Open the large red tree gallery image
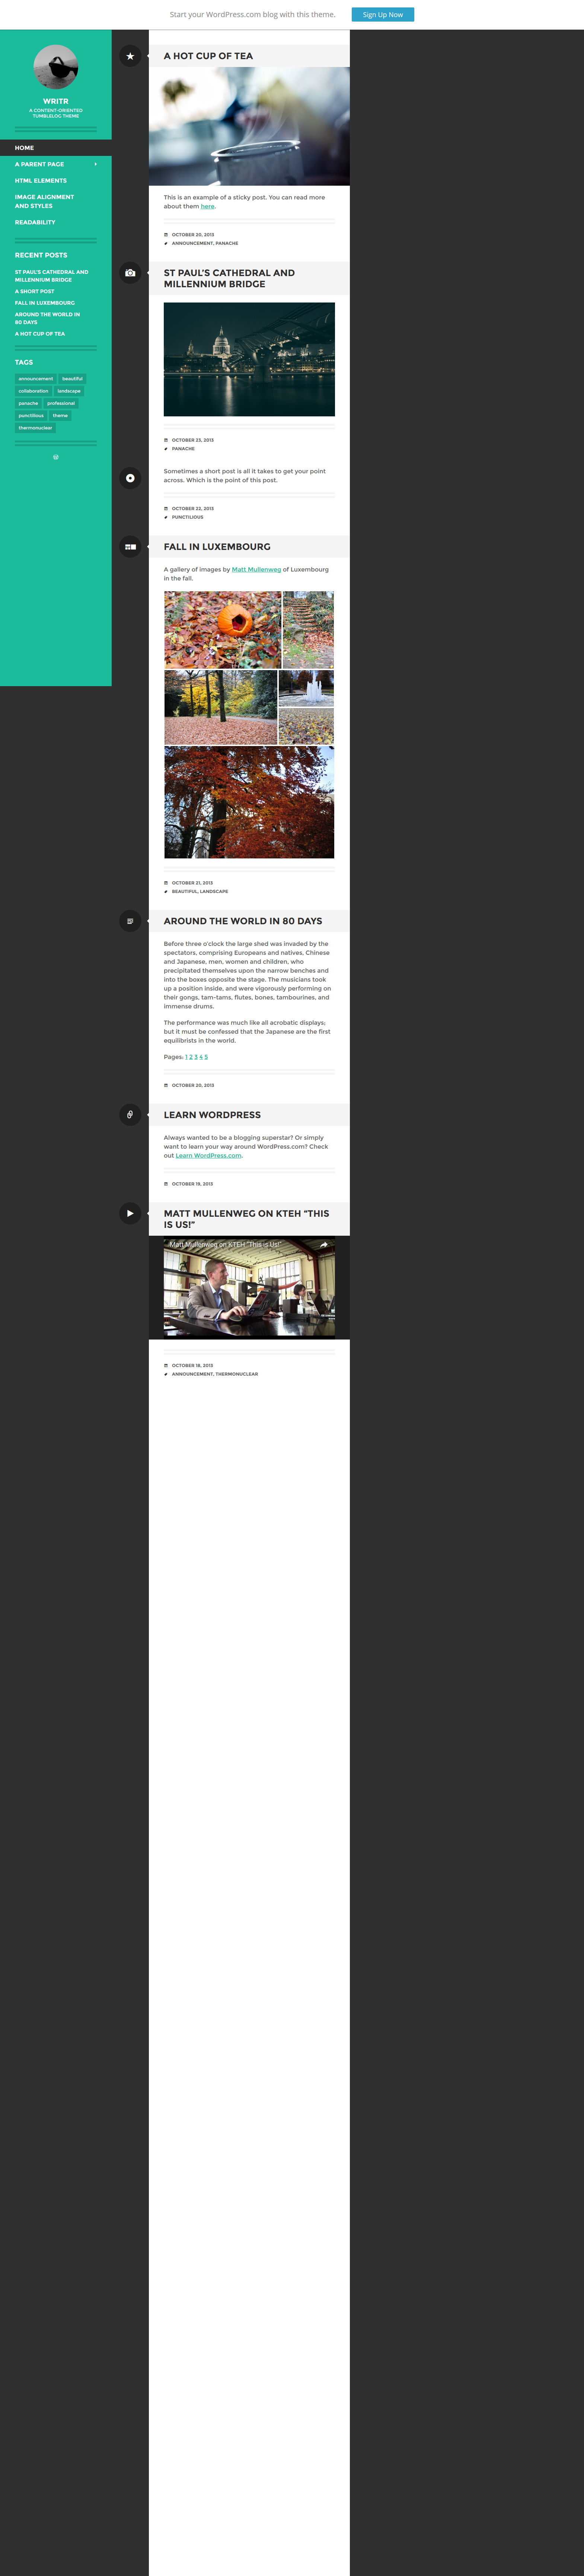584x2576 pixels. (249, 802)
